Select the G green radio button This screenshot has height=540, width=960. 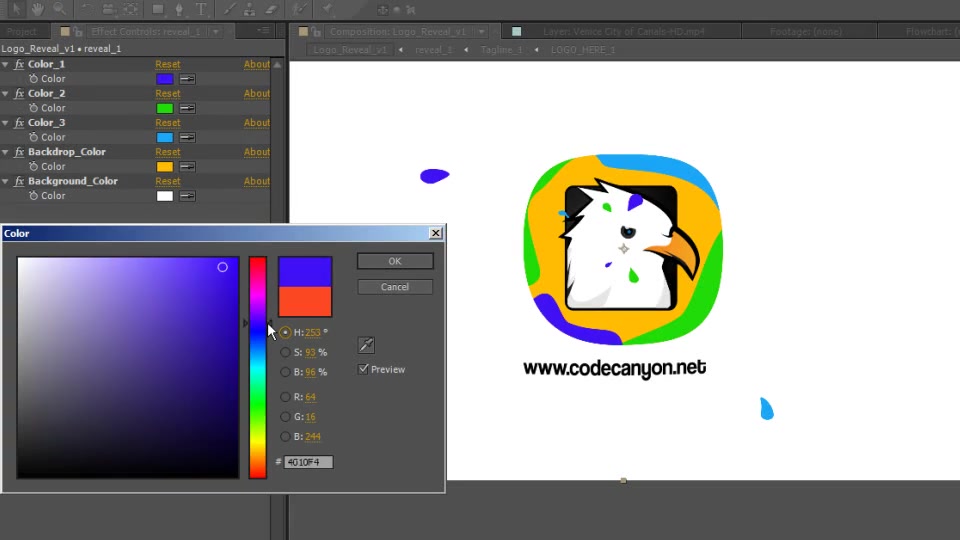coord(285,417)
